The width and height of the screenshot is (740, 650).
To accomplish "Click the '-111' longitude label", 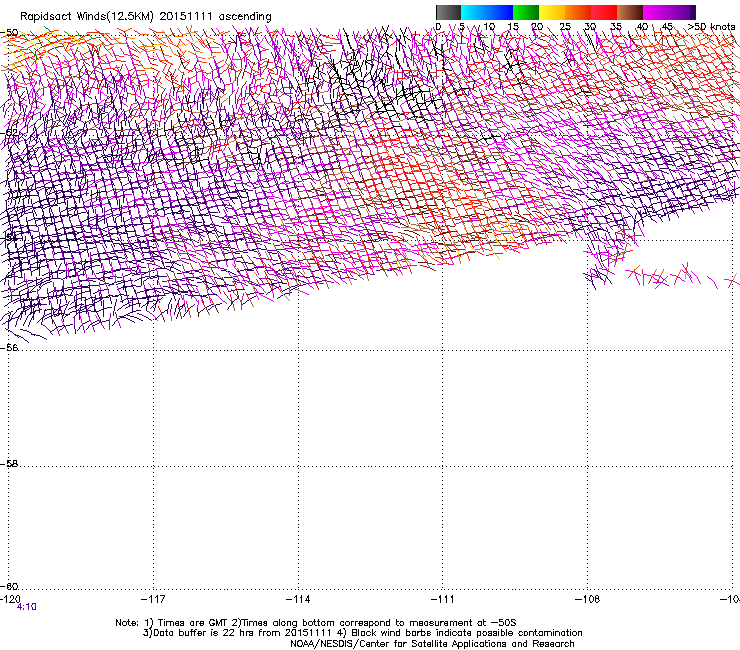I will (443, 599).
